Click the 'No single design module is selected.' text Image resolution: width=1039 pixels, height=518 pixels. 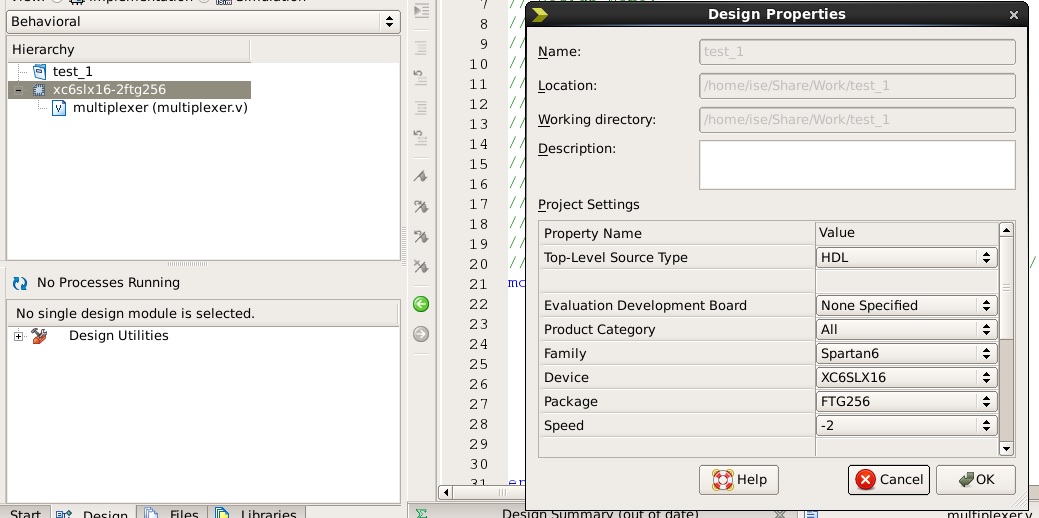click(x=135, y=313)
